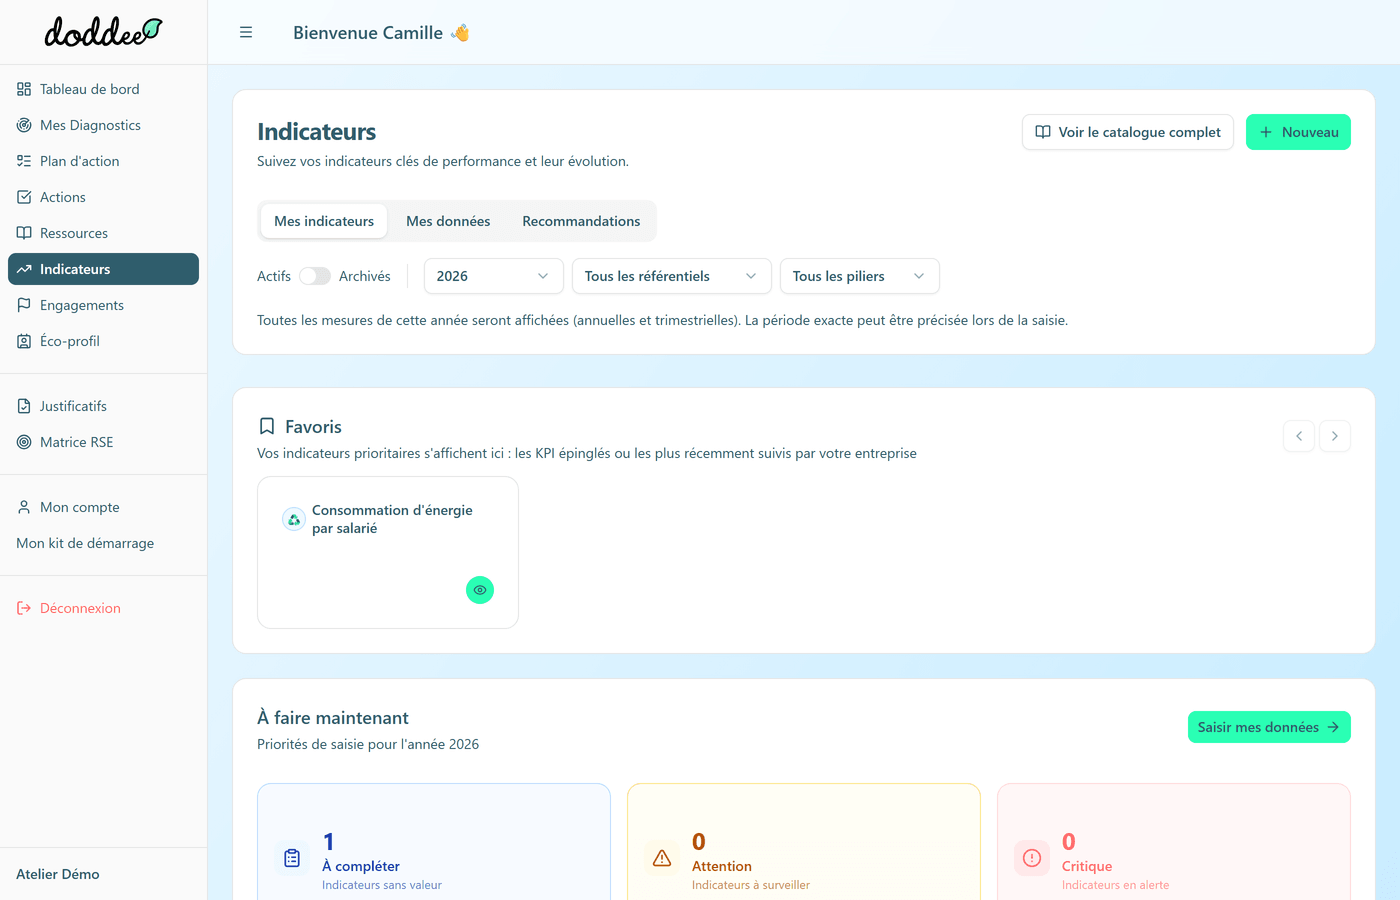This screenshot has height=900, width=1400.
Task: Click the Tableau de bord grid icon
Action: (24, 89)
